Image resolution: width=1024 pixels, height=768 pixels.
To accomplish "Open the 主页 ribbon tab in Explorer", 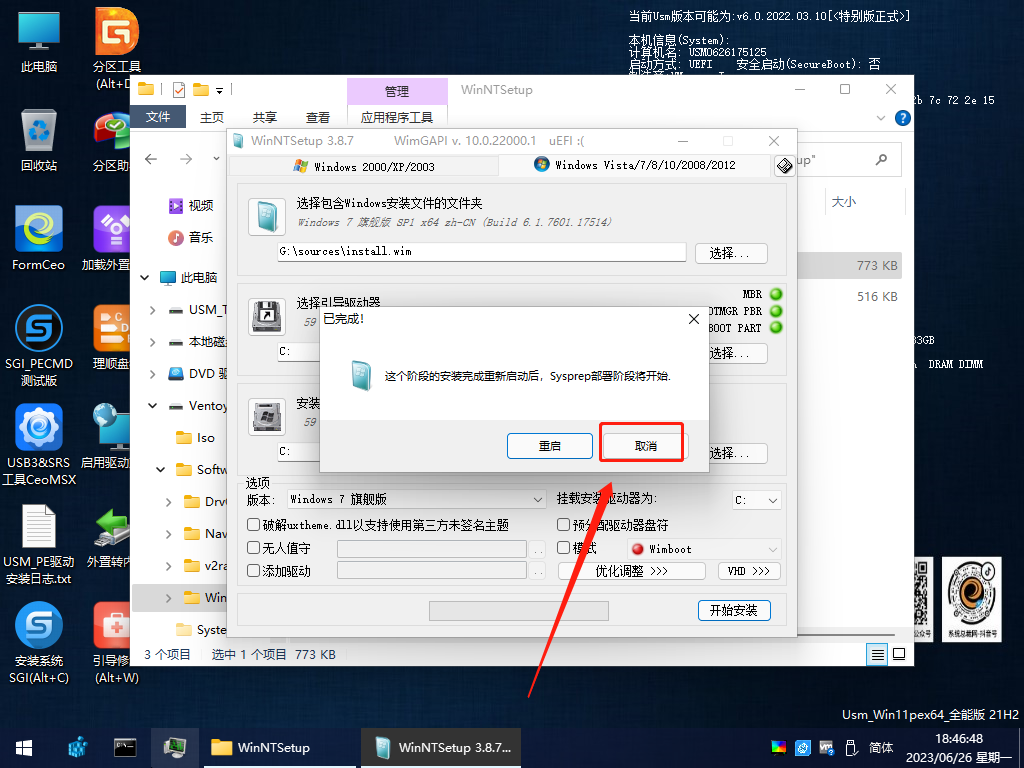I will click(x=212, y=118).
